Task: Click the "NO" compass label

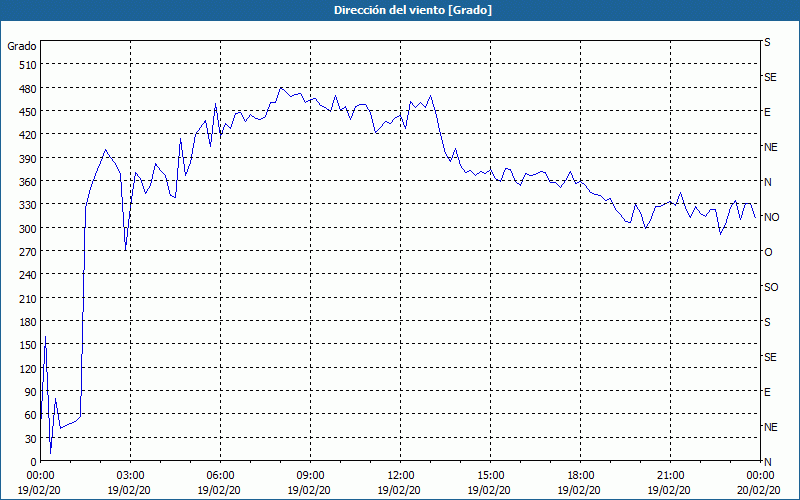Action: pos(771,217)
